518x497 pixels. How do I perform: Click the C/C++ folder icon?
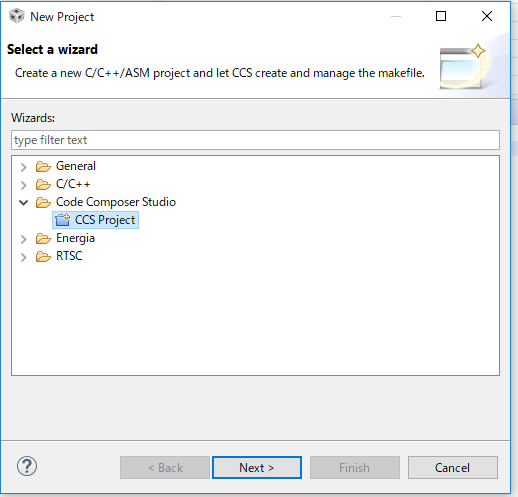(x=43, y=184)
